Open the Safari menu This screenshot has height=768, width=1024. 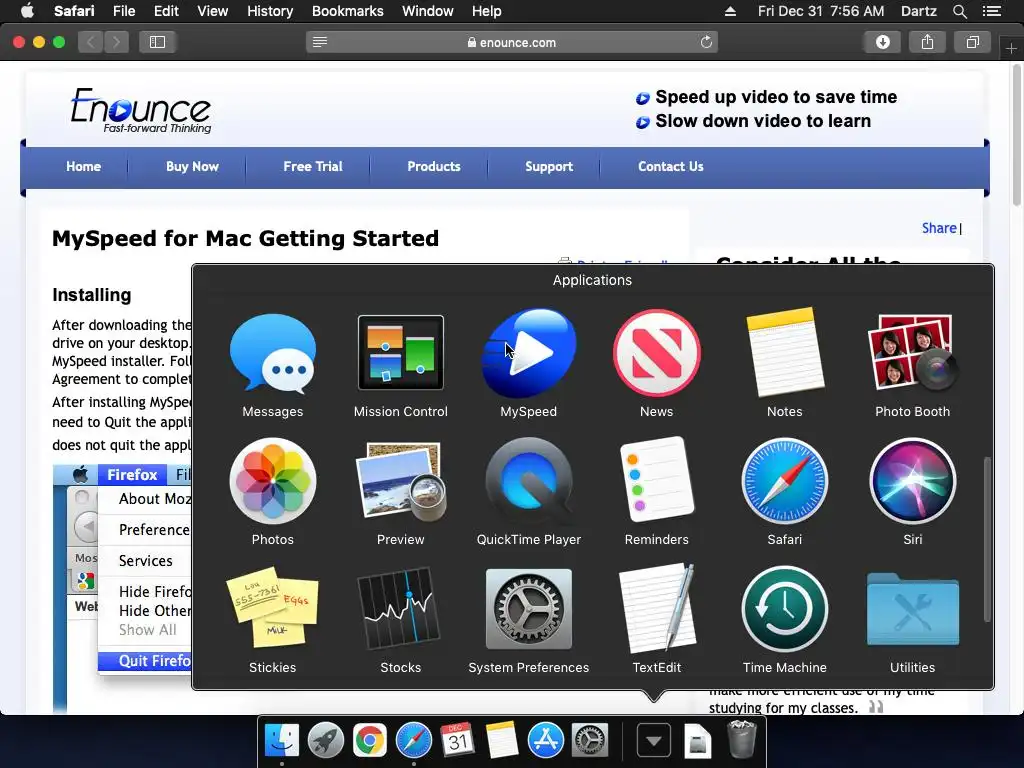pyautogui.click(x=74, y=11)
